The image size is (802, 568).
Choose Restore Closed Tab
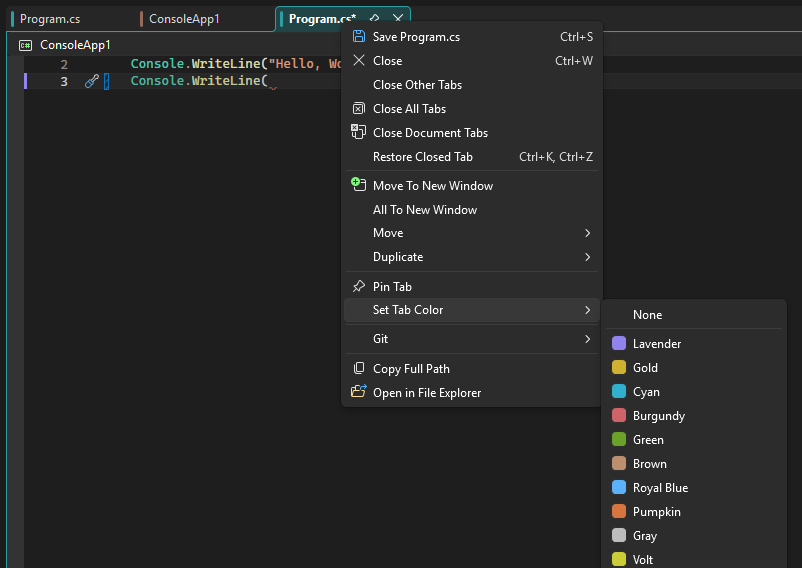click(422, 157)
